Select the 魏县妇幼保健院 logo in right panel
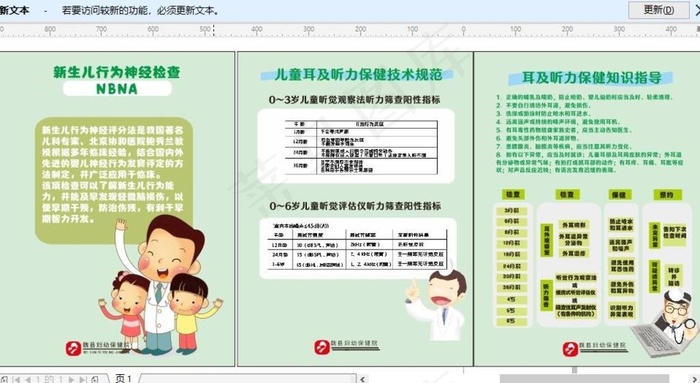This screenshot has height=383, width=700. (x=595, y=348)
